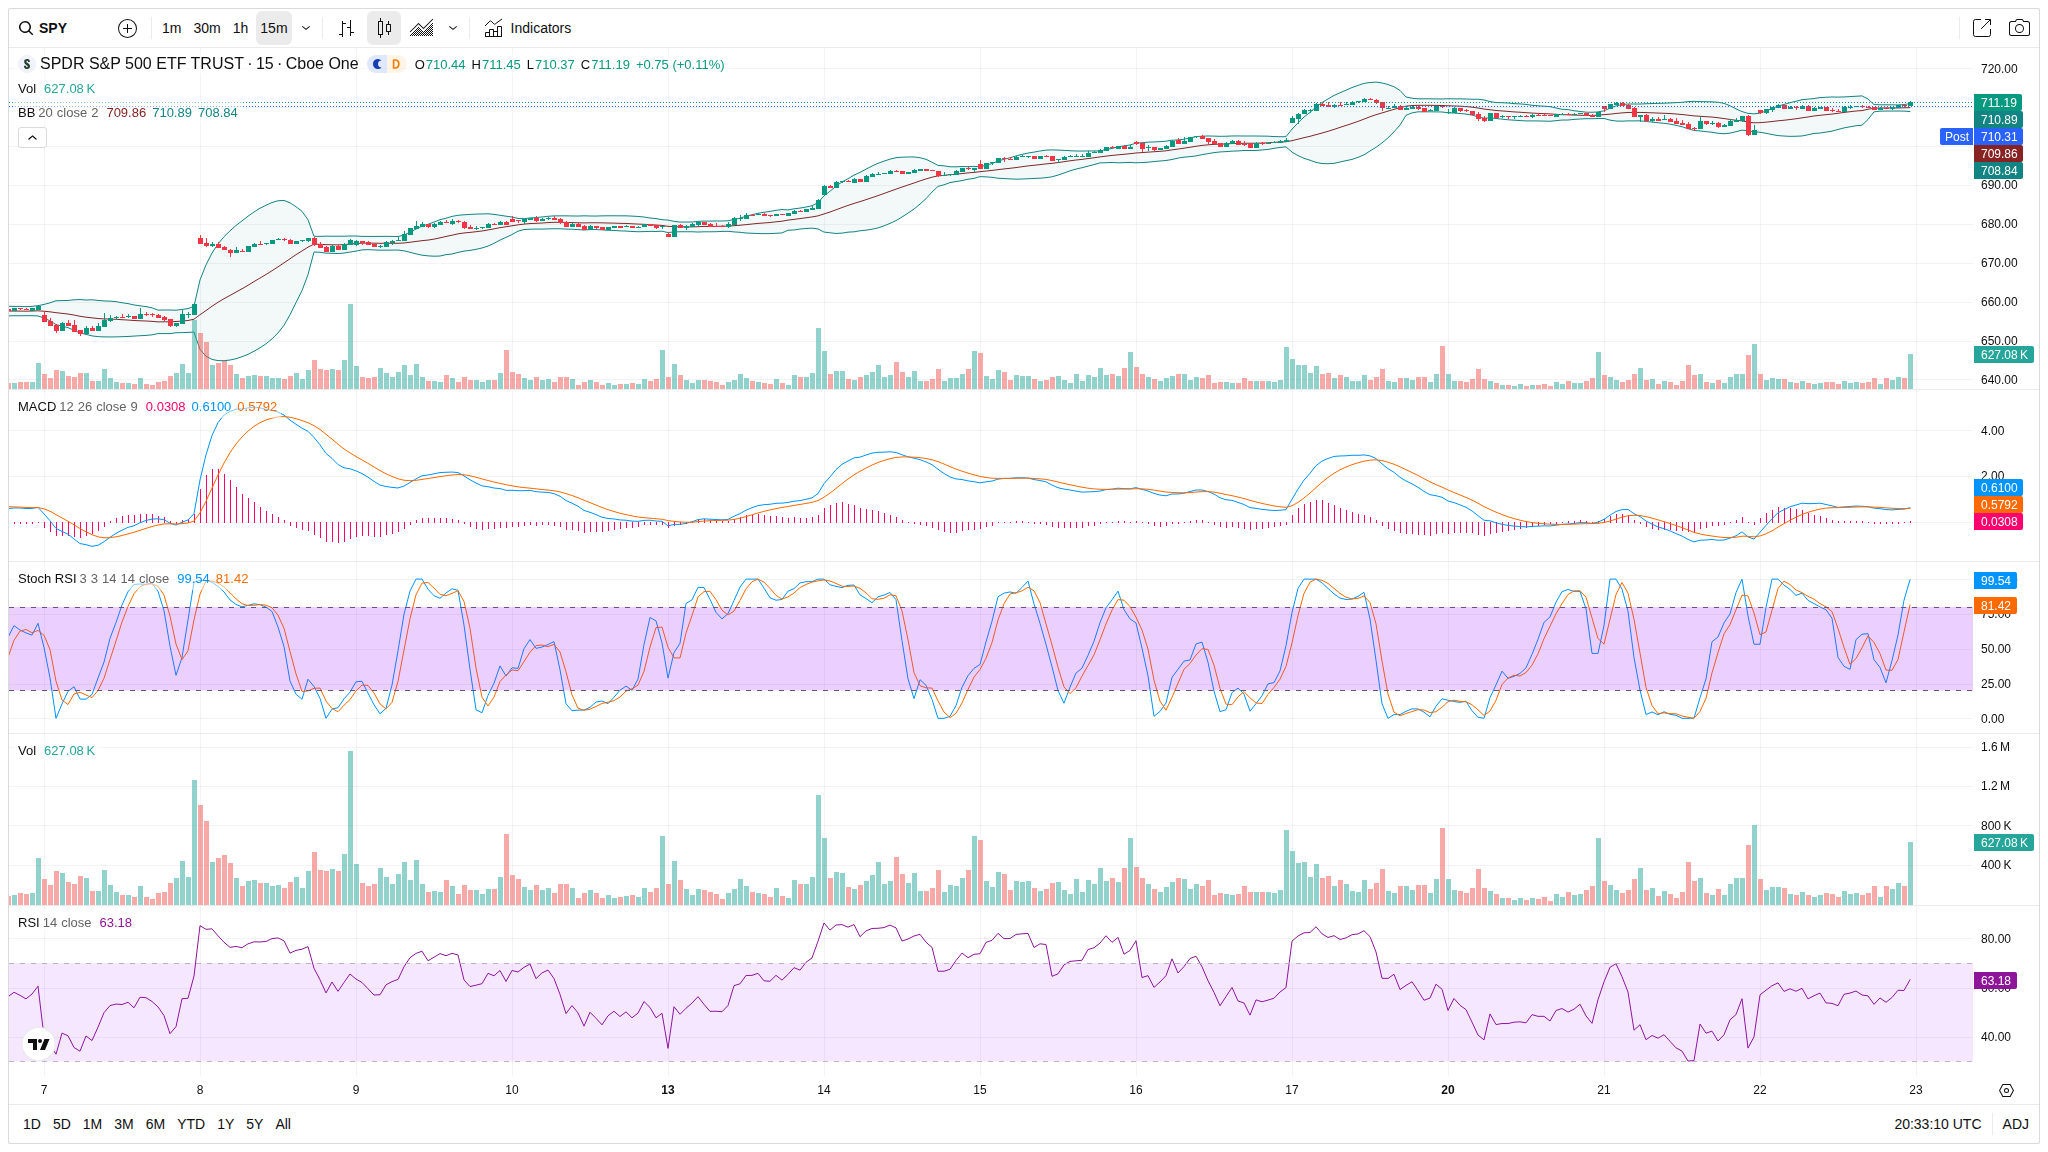Image resolution: width=2048 pixels, height=1152 pixels.
Task: Set date range to YTD
Action: [190, 1124]
